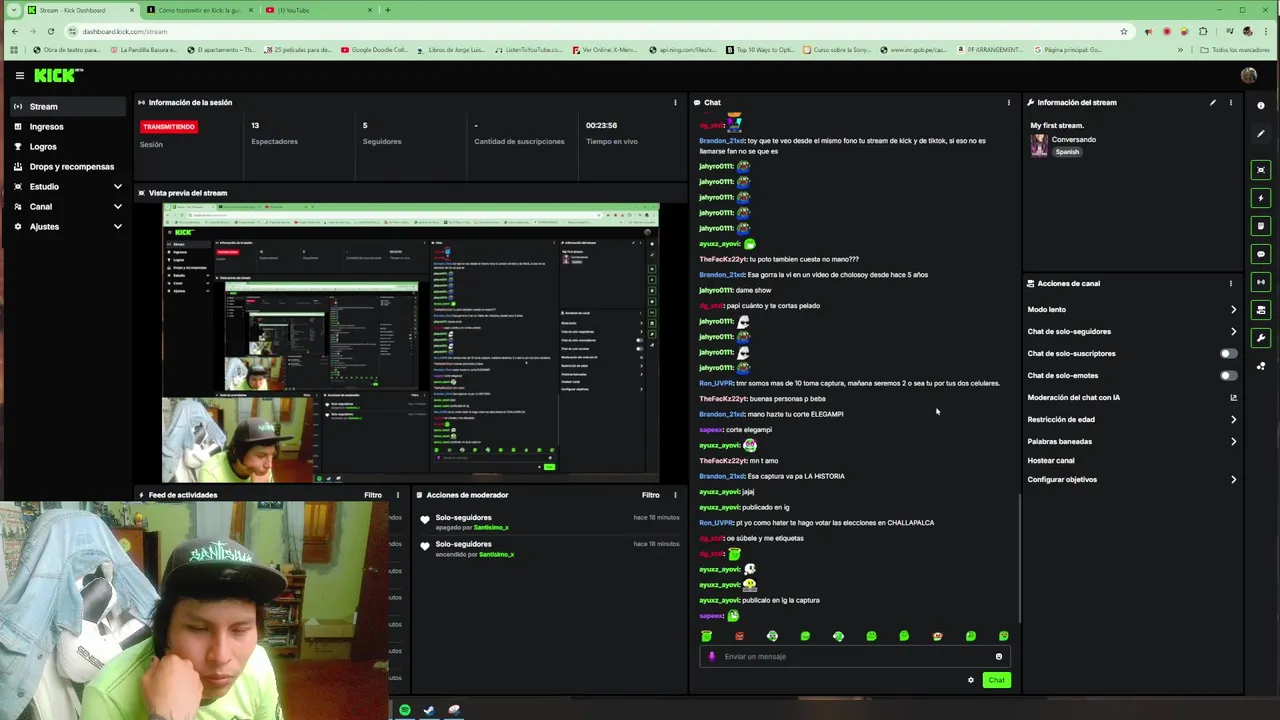Select Stream in sidebar
This screenshot has width=1280, height=720.
[67, 106]
